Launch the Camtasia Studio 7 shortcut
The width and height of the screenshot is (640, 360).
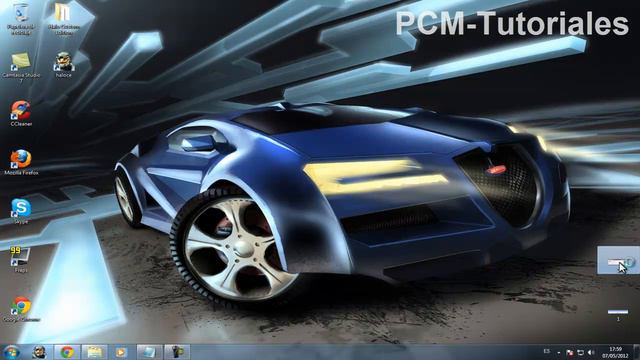[21, 67]
